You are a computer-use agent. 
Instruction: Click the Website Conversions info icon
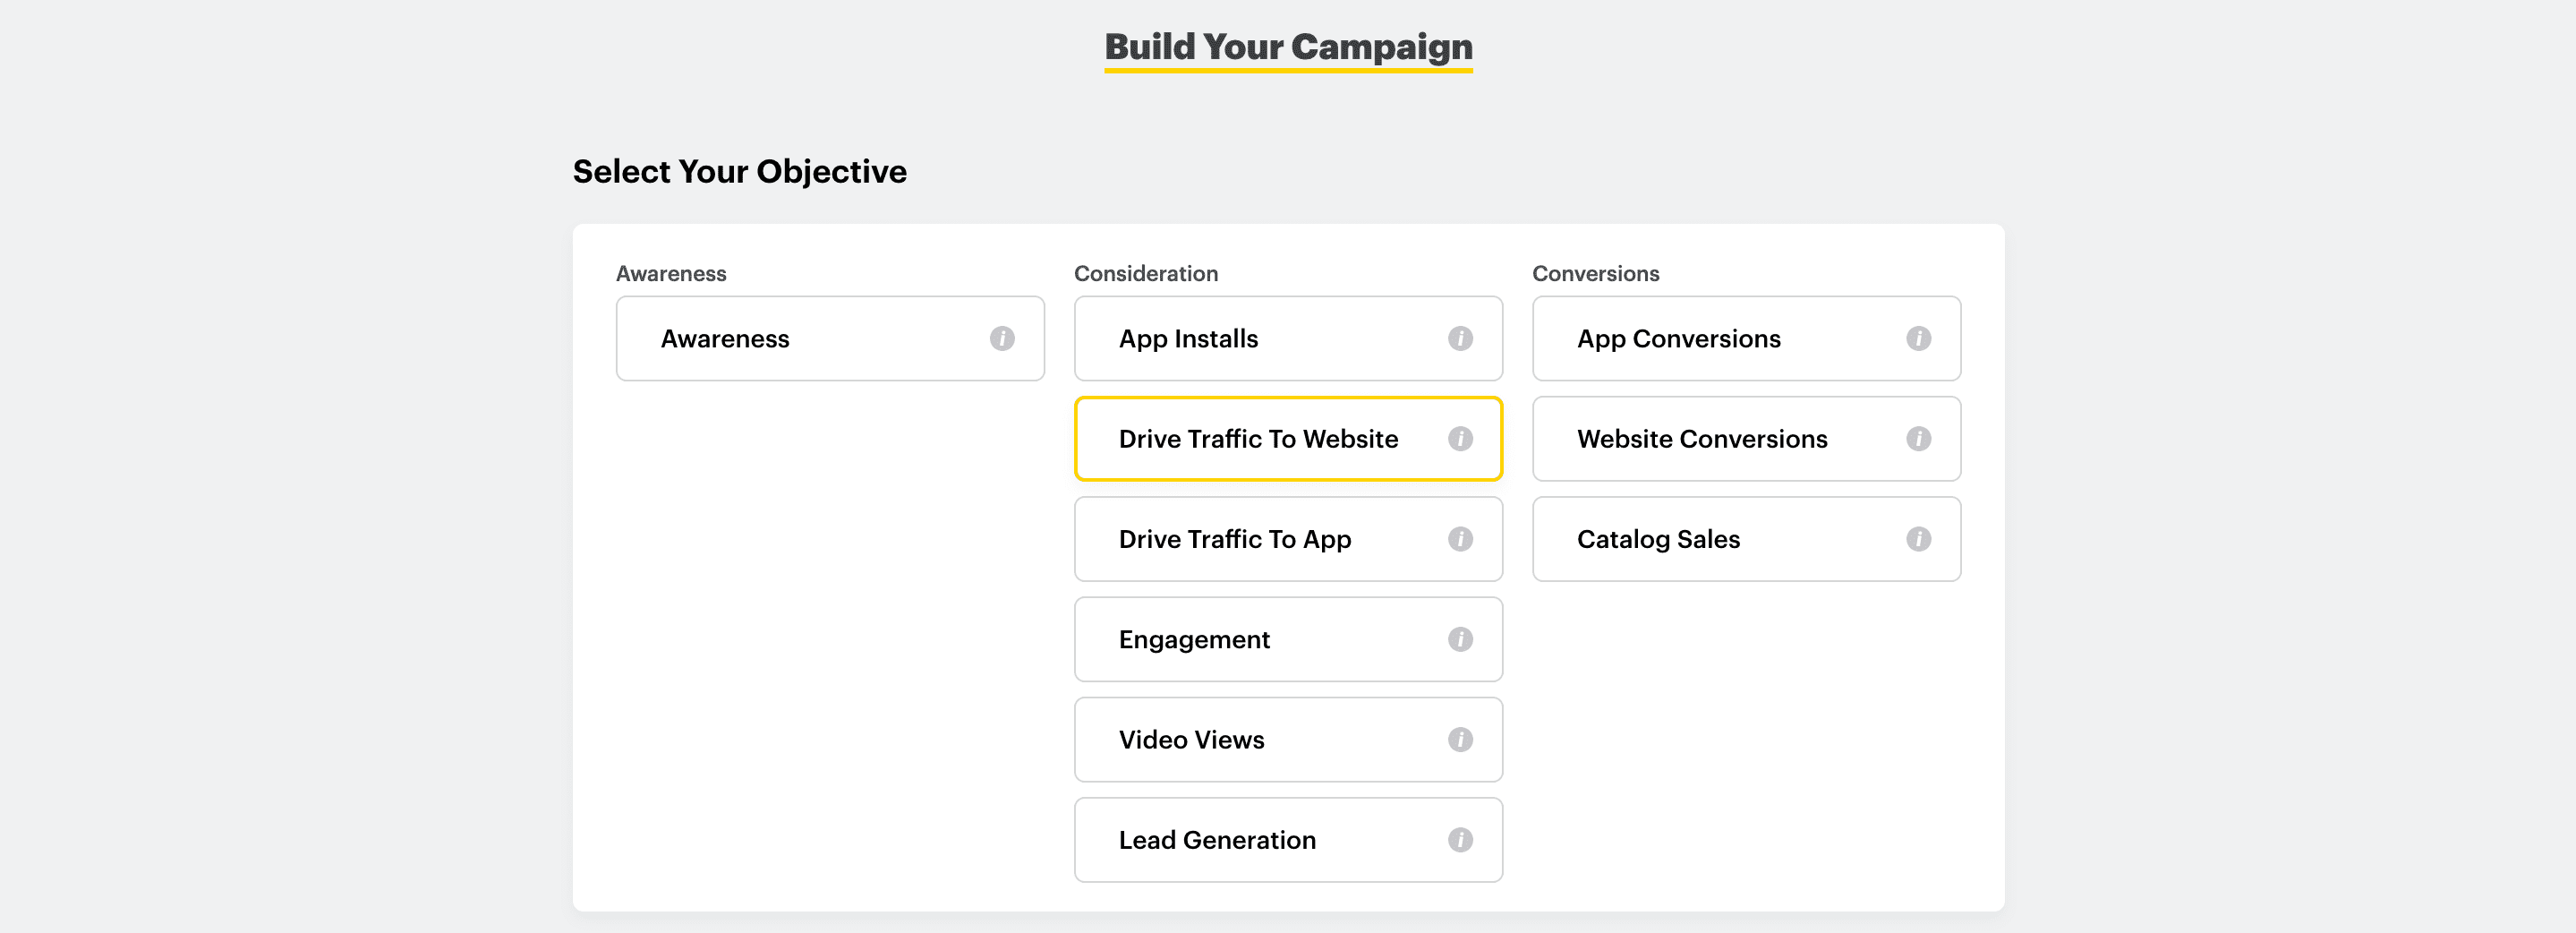tap(1918, 439)
